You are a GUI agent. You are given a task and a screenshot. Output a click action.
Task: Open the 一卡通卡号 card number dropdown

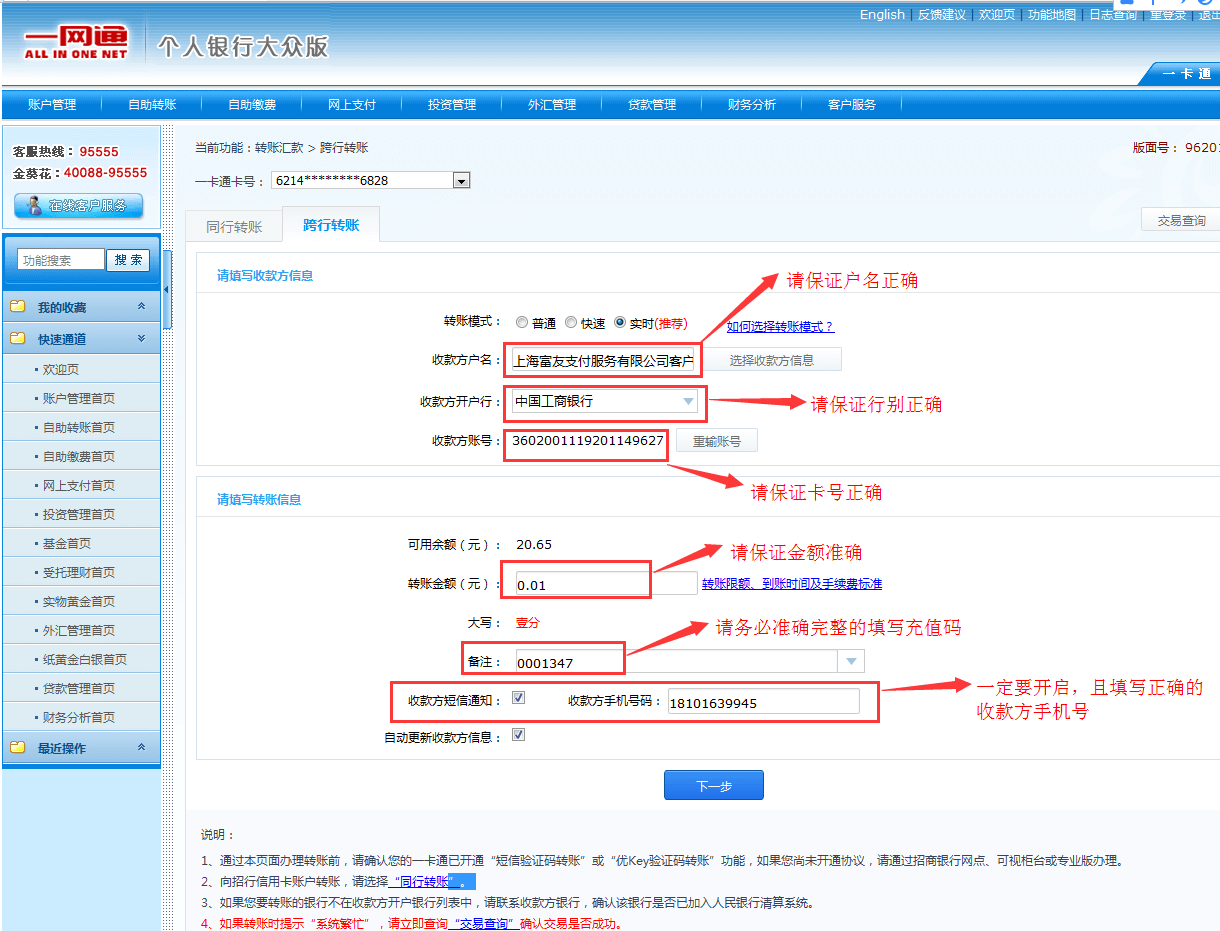coord(461,181)
